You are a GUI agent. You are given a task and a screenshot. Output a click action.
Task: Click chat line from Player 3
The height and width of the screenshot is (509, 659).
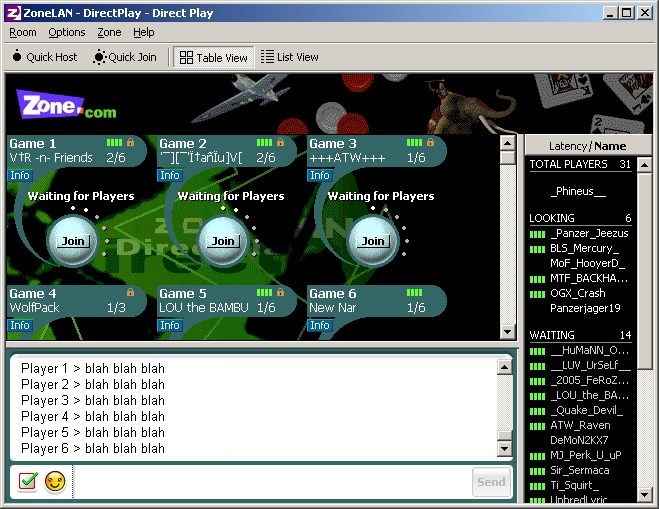(x=92, y=401)
